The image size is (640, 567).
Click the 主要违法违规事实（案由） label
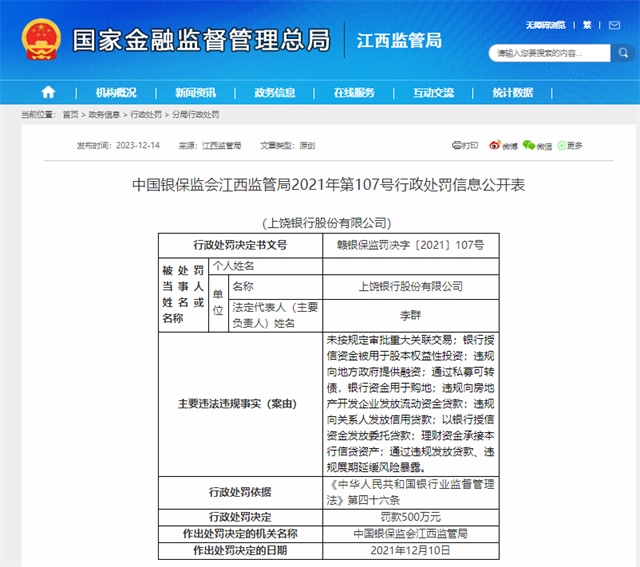coord(237,404)
